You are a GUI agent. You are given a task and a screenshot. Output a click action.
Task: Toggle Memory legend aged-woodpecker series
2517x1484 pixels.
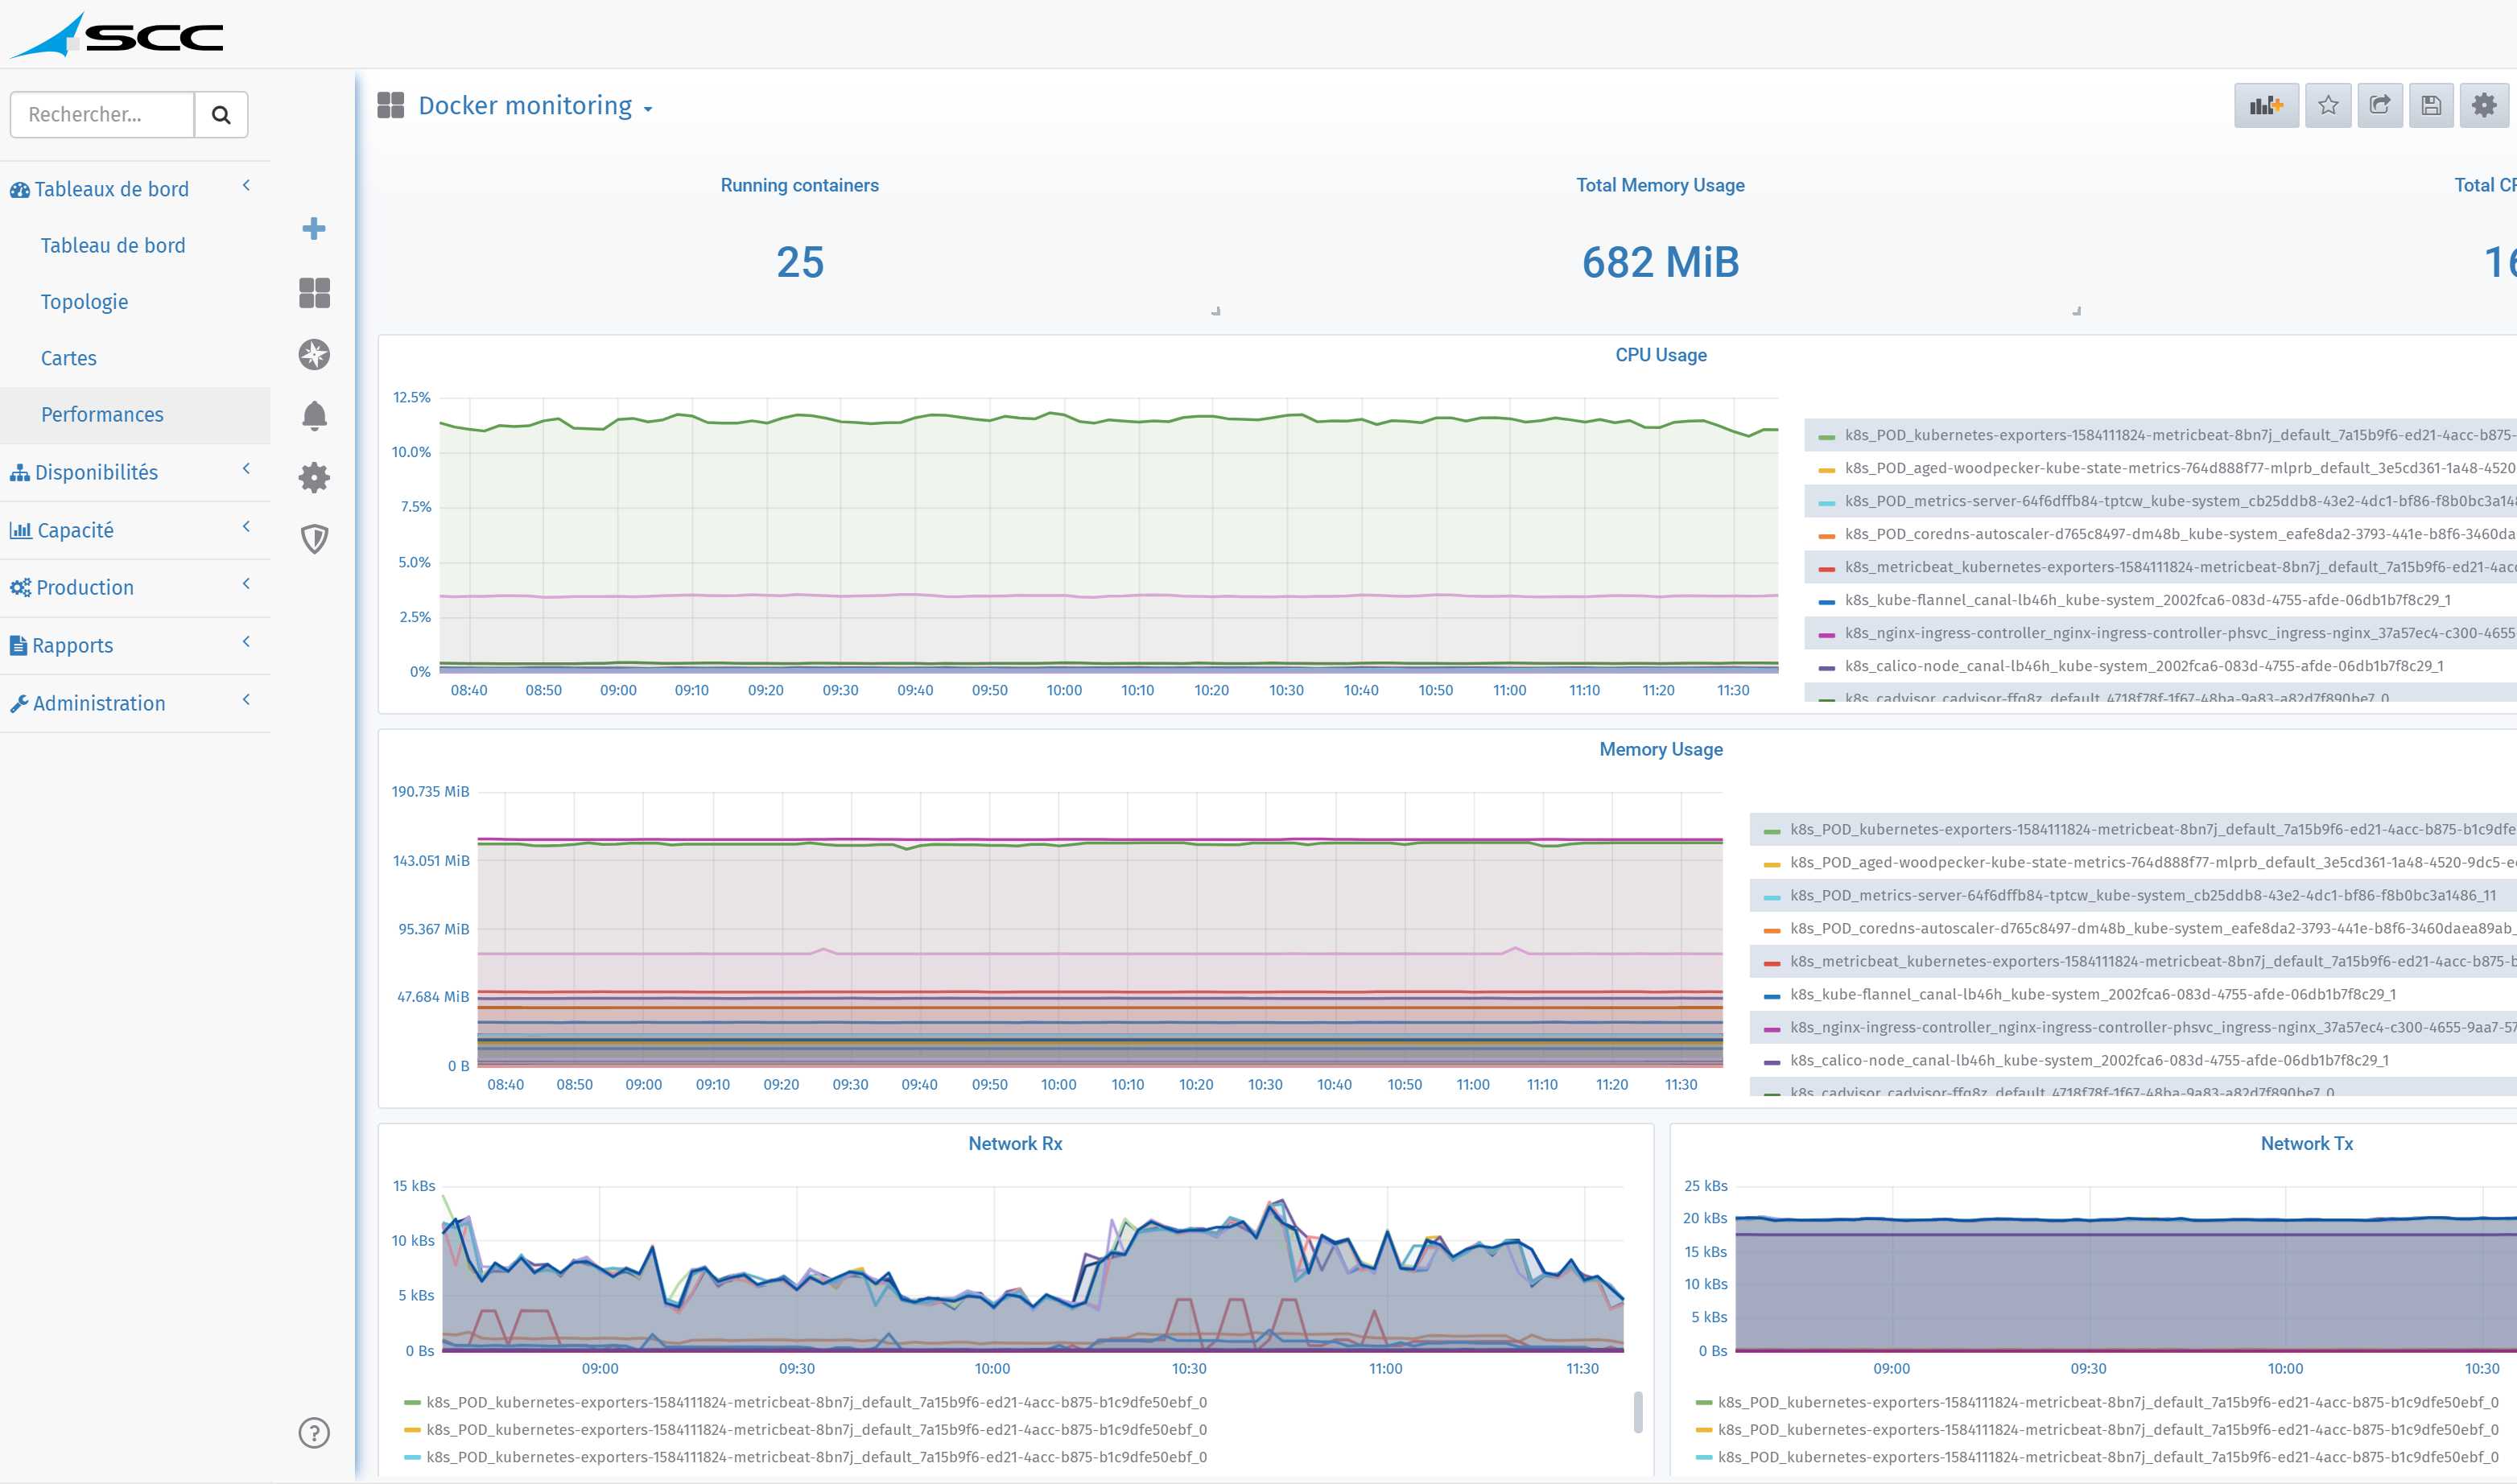tap(2153, 863)
